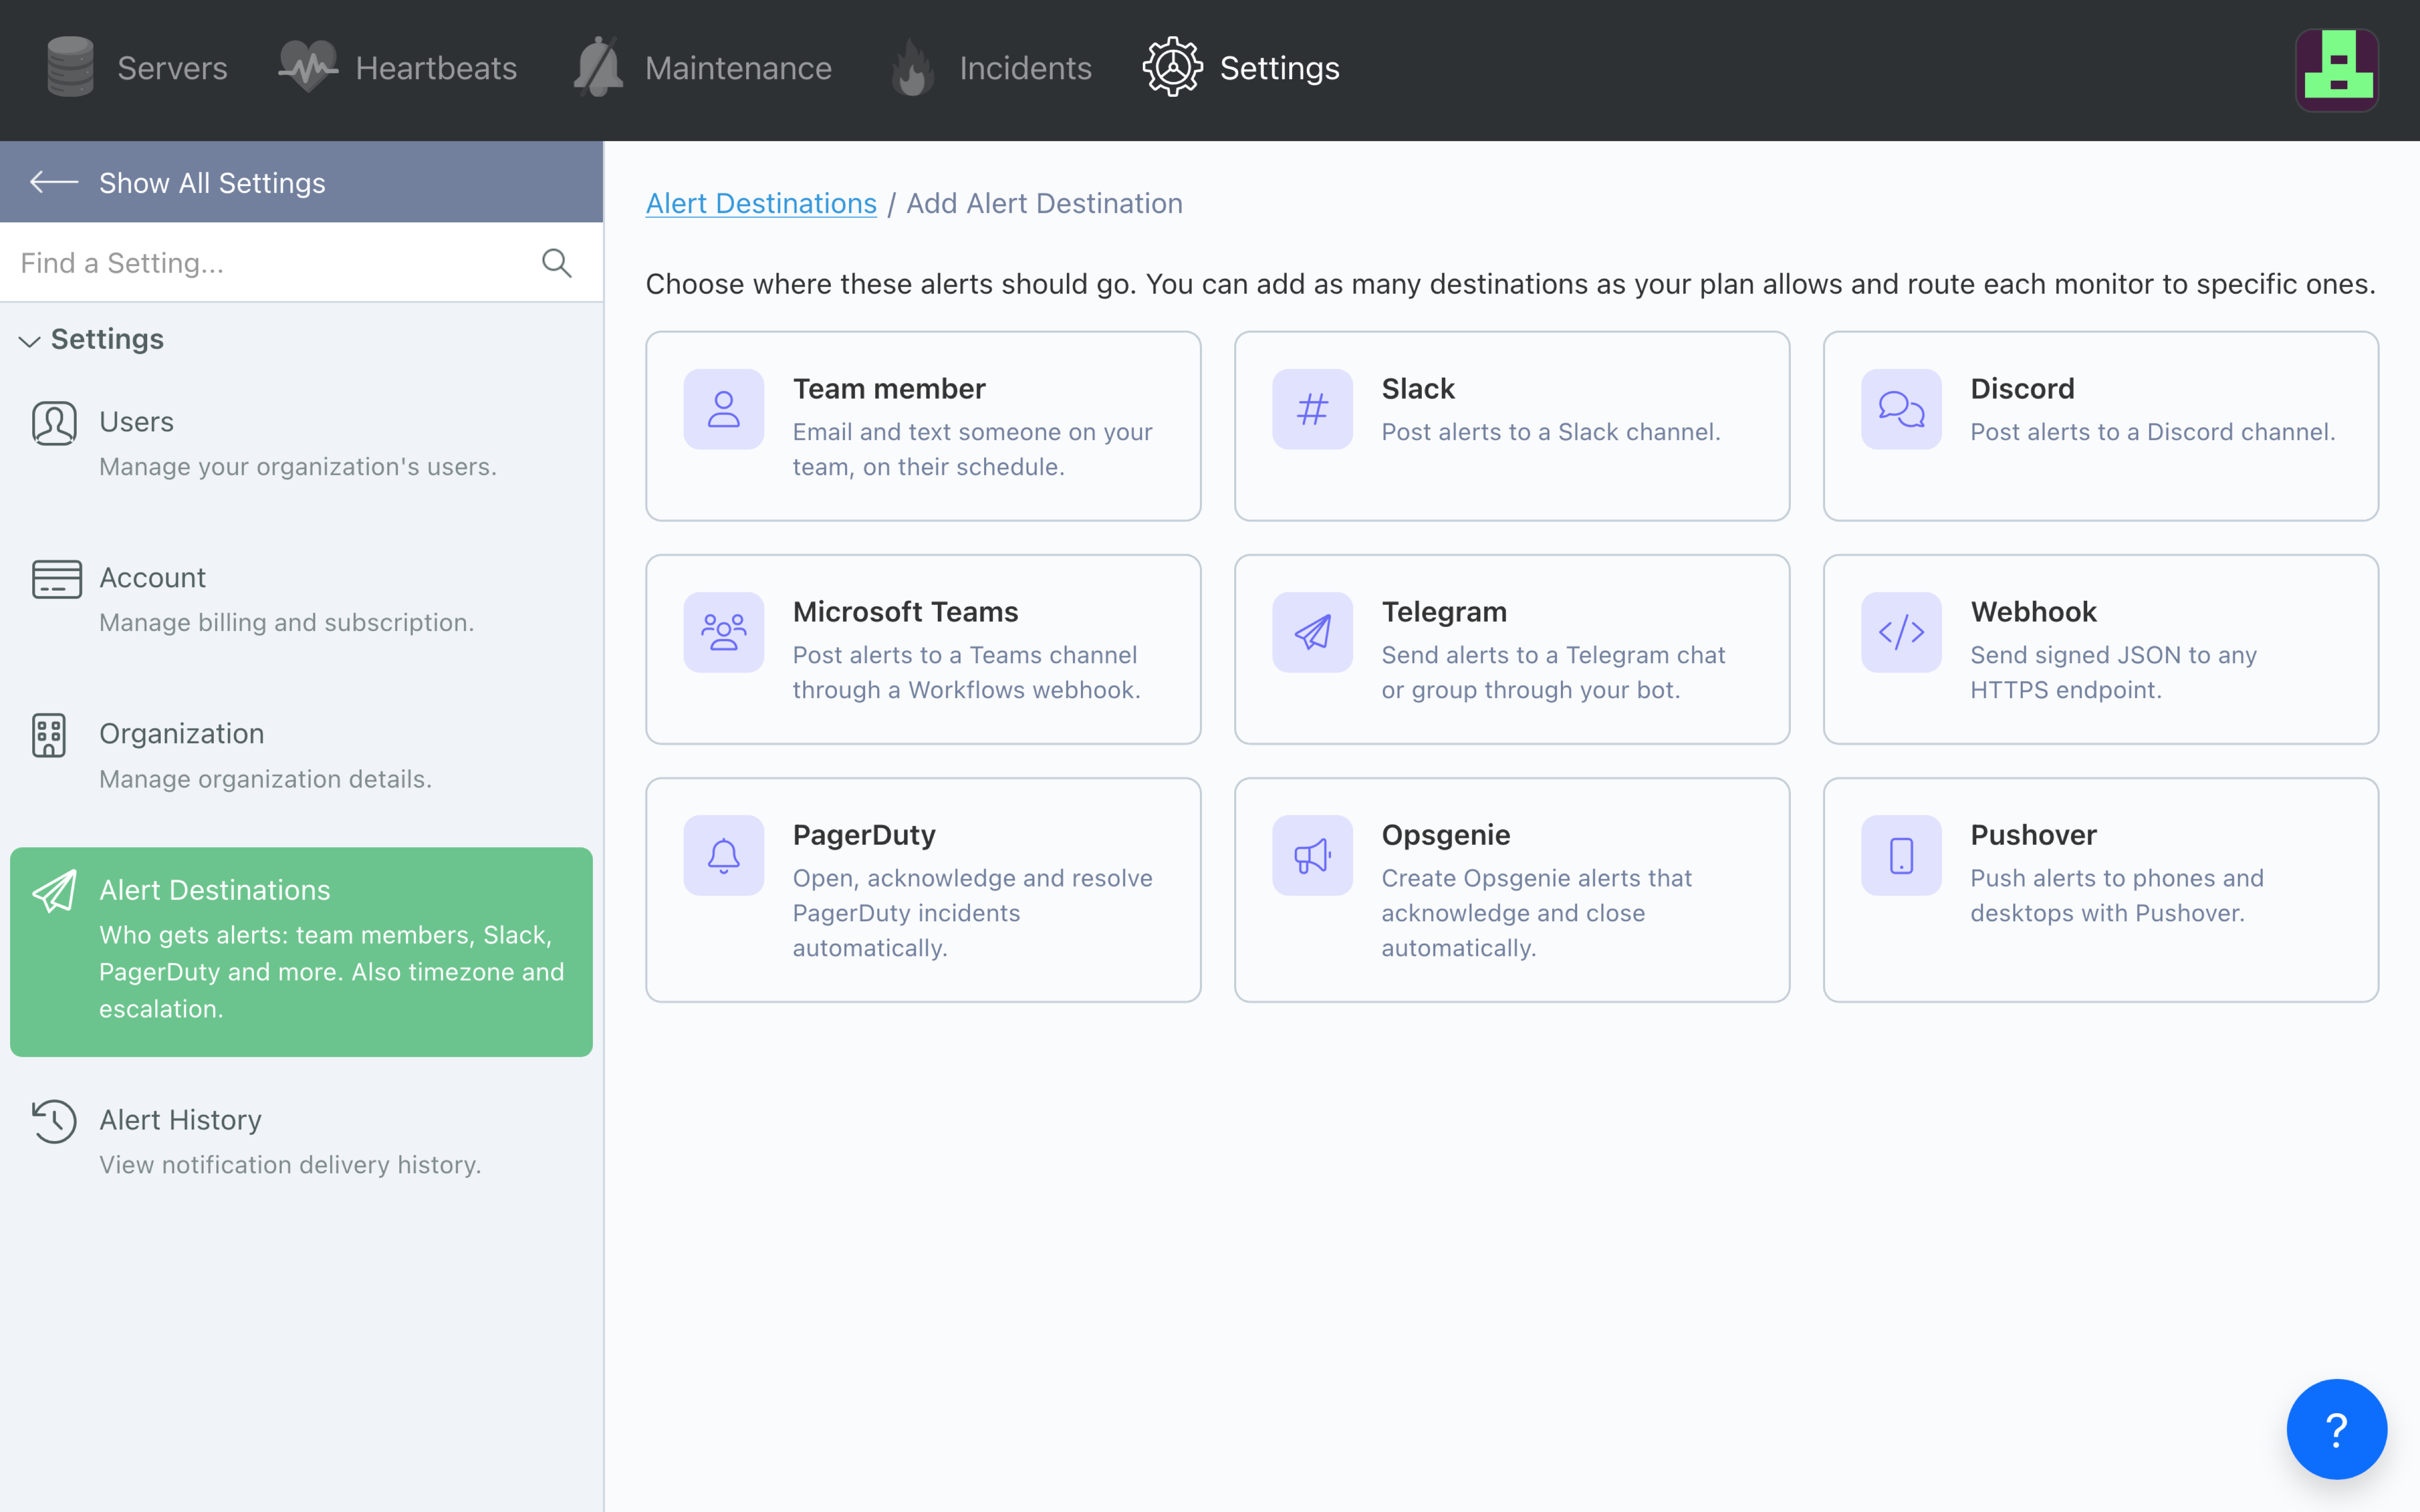
Task: Click the Settings gear icon
Action: point(1172,67)
